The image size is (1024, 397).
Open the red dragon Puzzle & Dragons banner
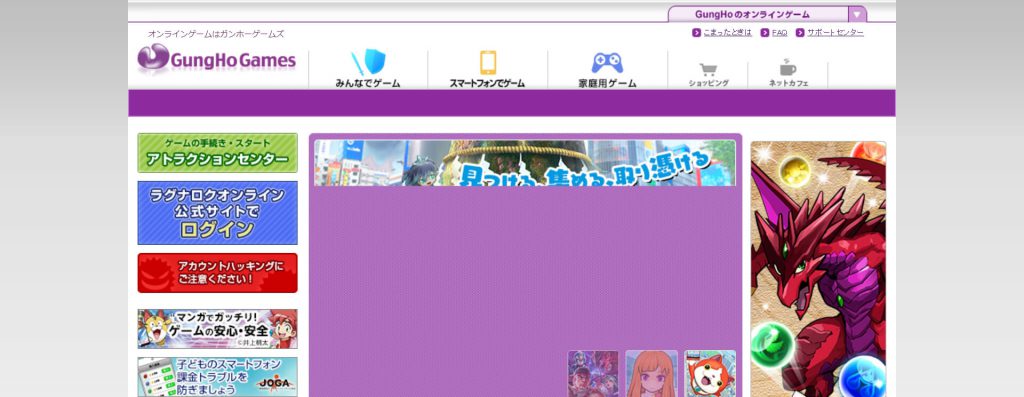click(x=818, y=269)
